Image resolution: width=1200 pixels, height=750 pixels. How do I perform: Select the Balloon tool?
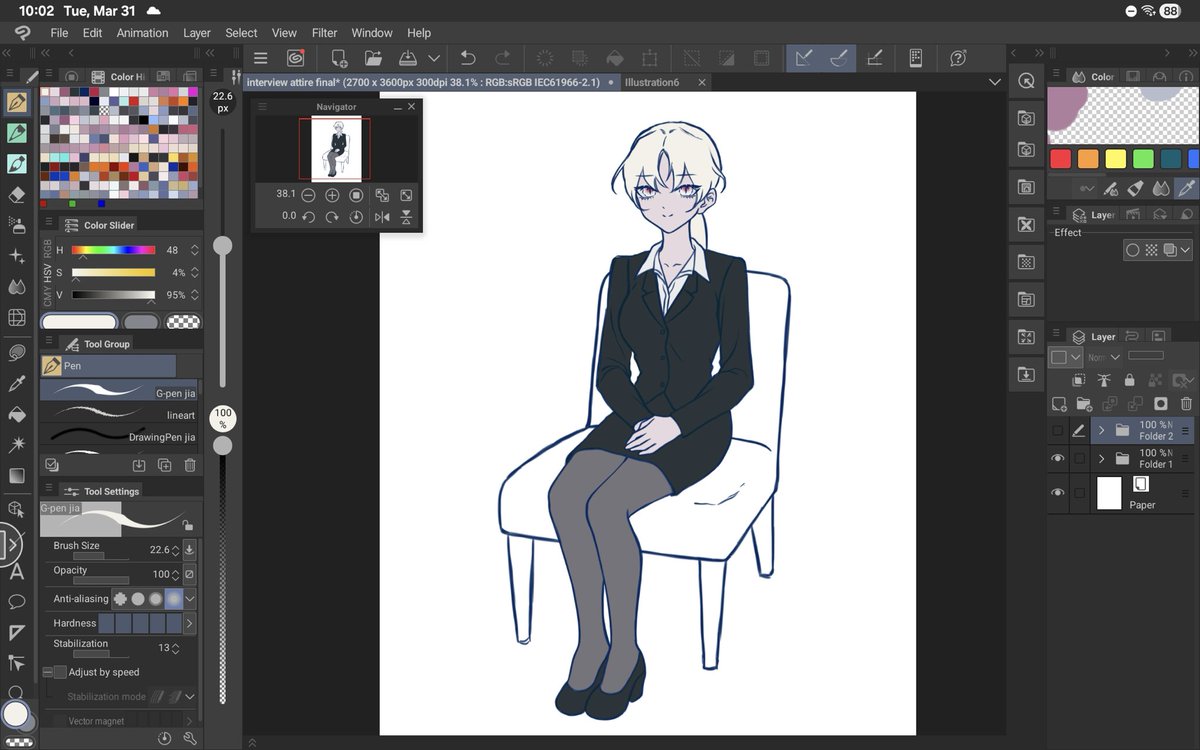click(17, 602)
